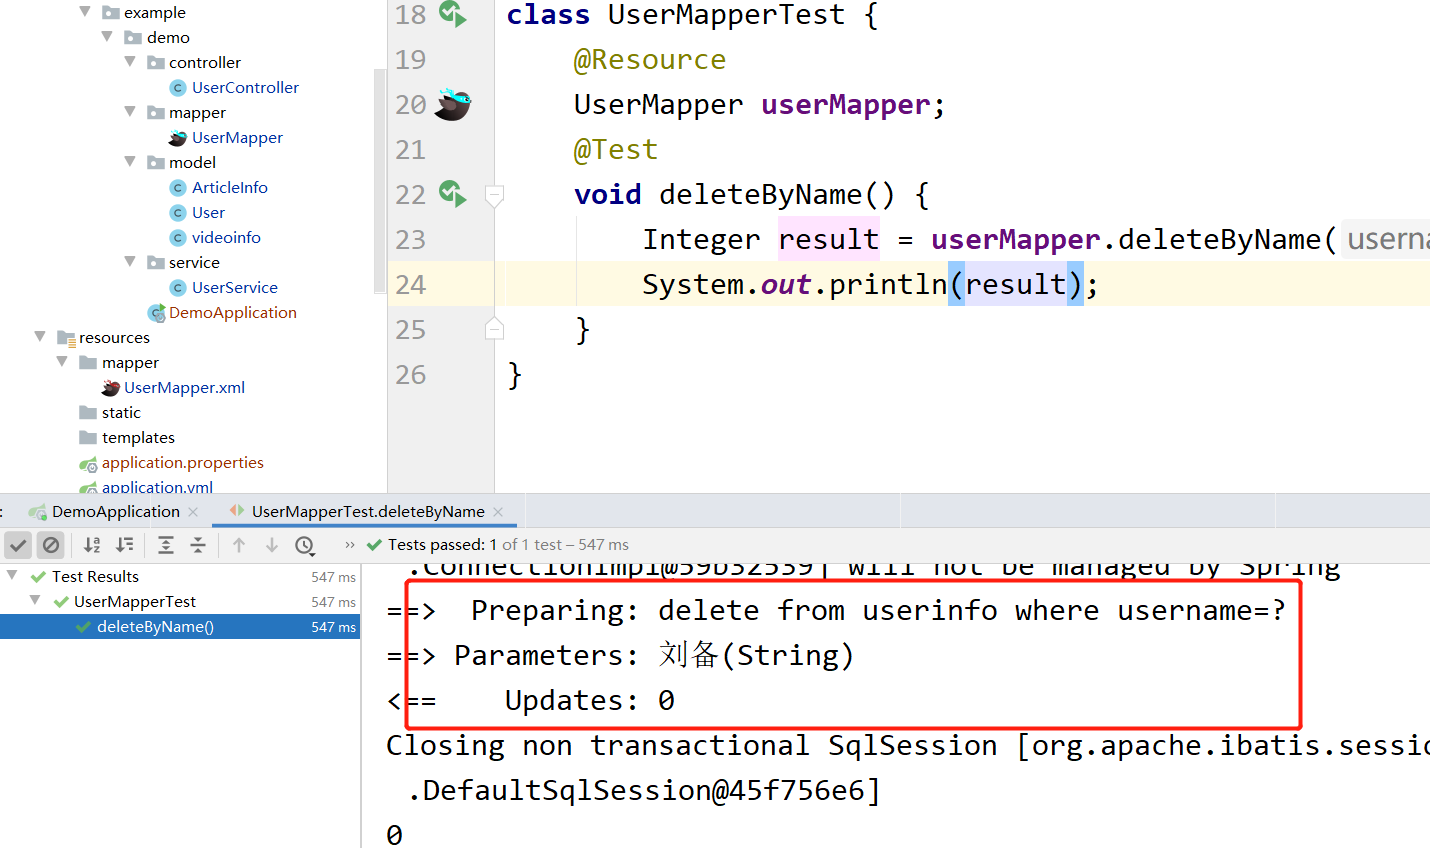Screen dimensions: 1430x848
Task: Open UserMapper.xml in project tree
Action: (184, 387)
